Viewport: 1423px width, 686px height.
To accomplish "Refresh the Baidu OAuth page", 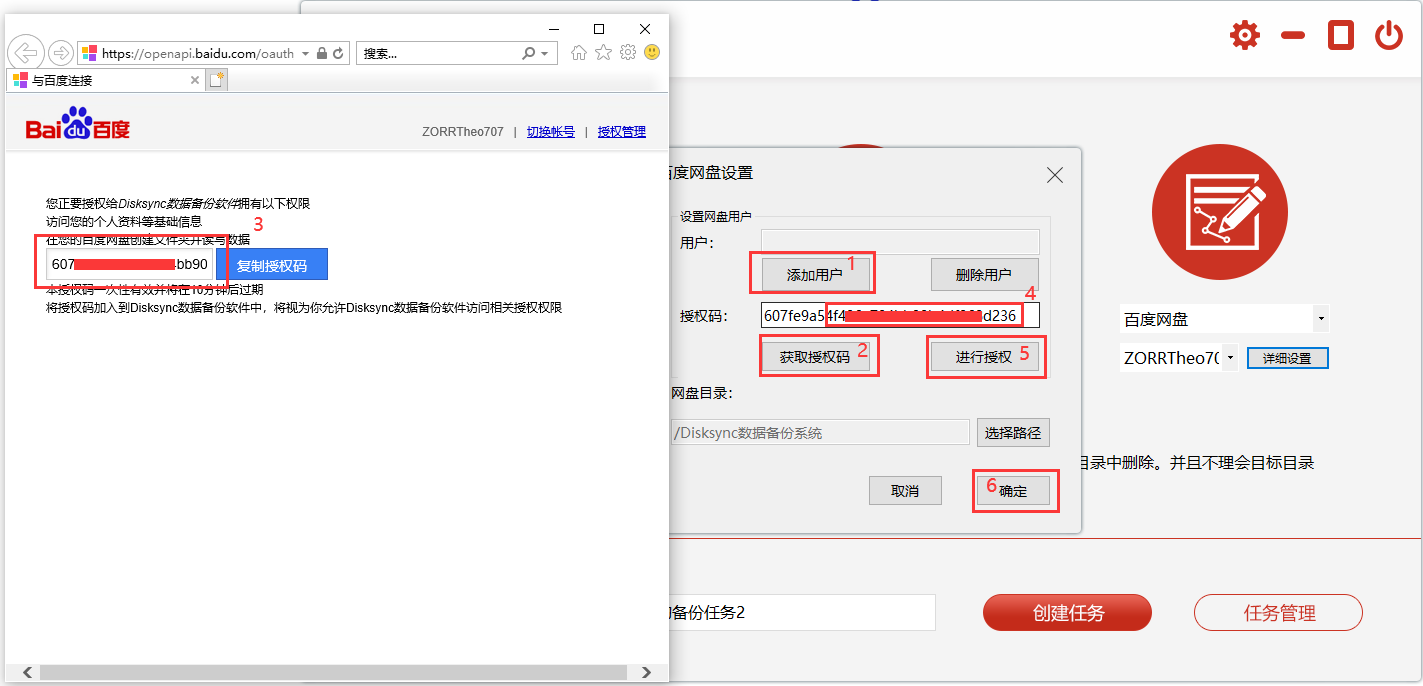I will point(339,53).
